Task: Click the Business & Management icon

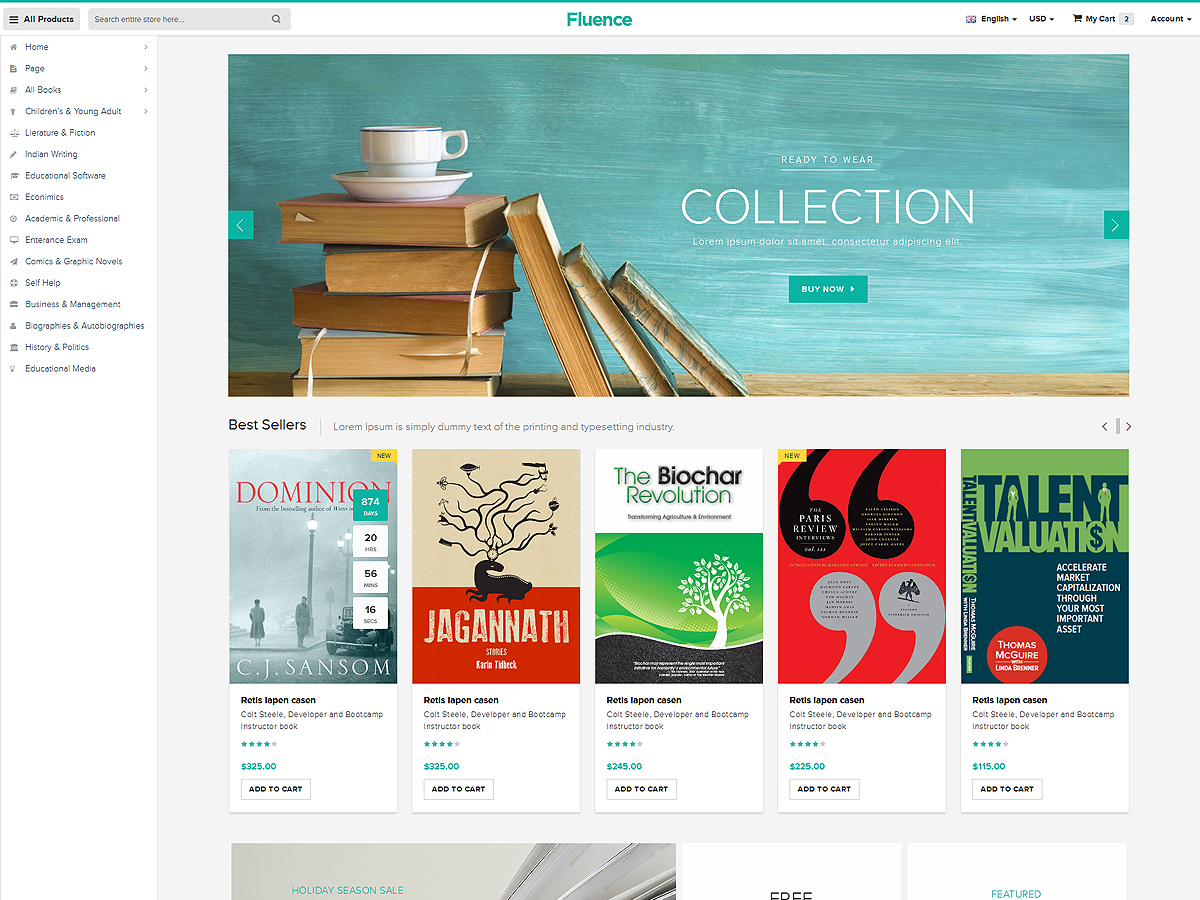Action: point(14,305)
